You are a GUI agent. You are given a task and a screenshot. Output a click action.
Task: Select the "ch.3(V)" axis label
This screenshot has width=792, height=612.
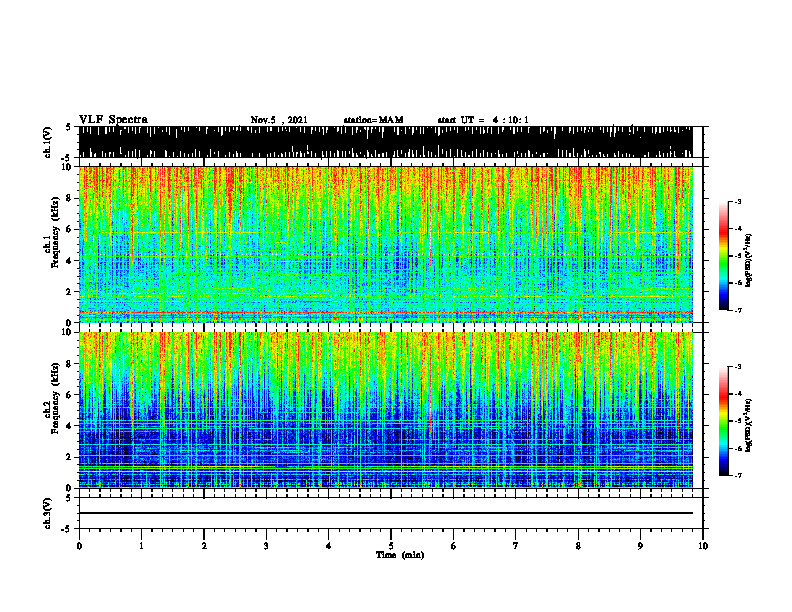(48, 513)
